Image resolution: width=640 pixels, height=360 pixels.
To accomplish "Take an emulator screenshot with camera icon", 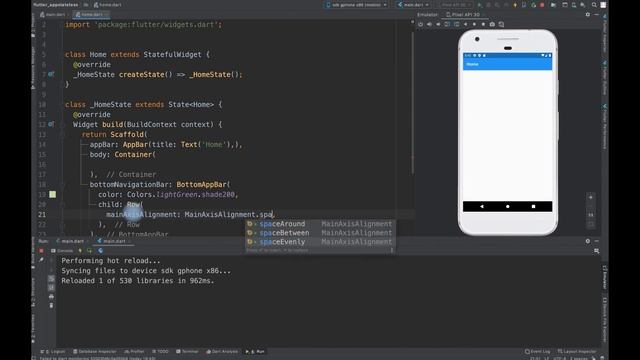I will (492, 24).
